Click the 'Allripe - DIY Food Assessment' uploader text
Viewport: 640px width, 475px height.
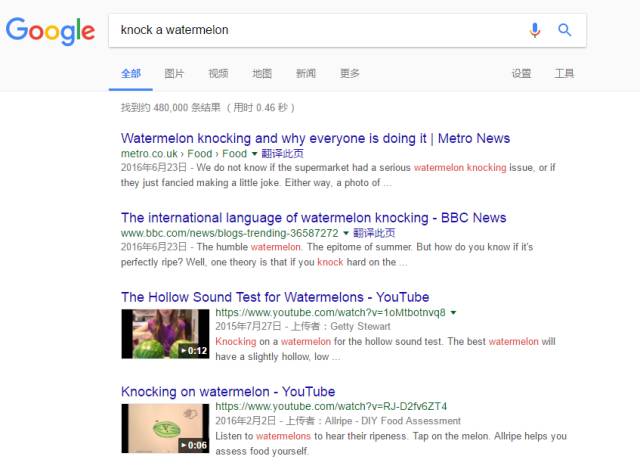click(393, 421)
